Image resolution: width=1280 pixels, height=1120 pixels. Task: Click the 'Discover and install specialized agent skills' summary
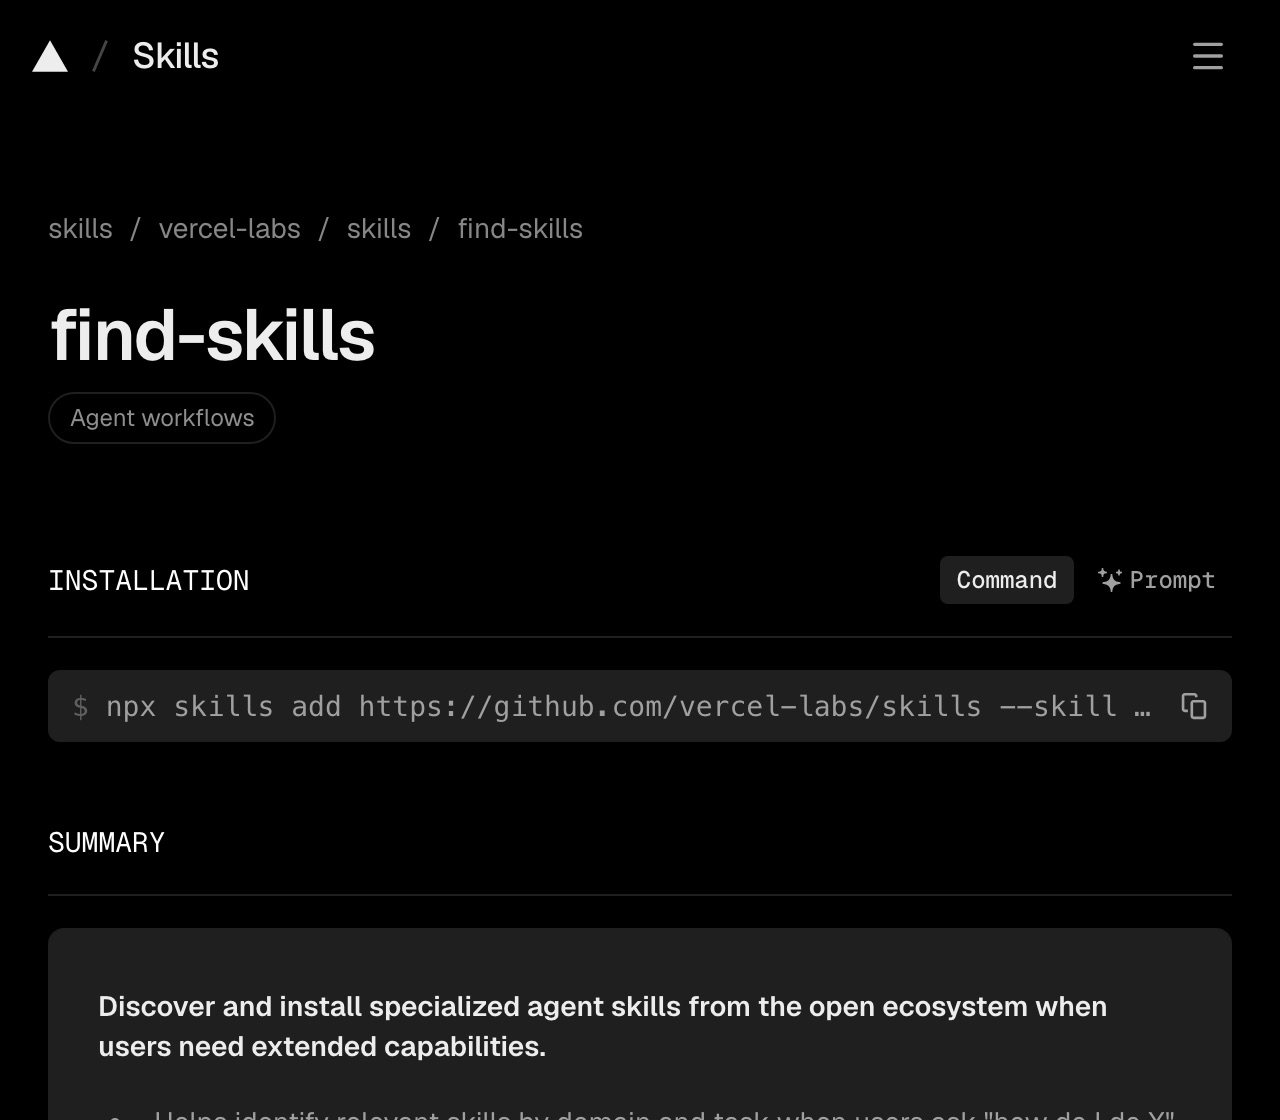602,1026
